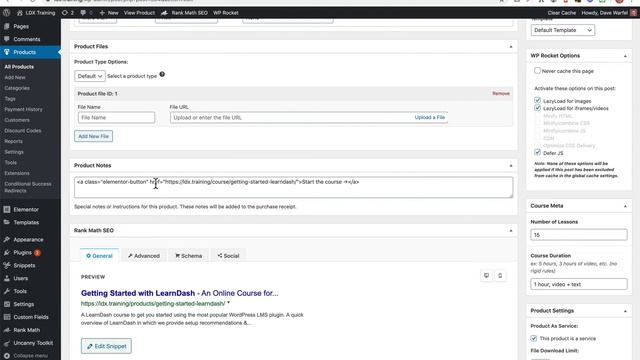The image size is (640, 360).
Task: Click the Edit Snippet button
Action: click(106, 346)
